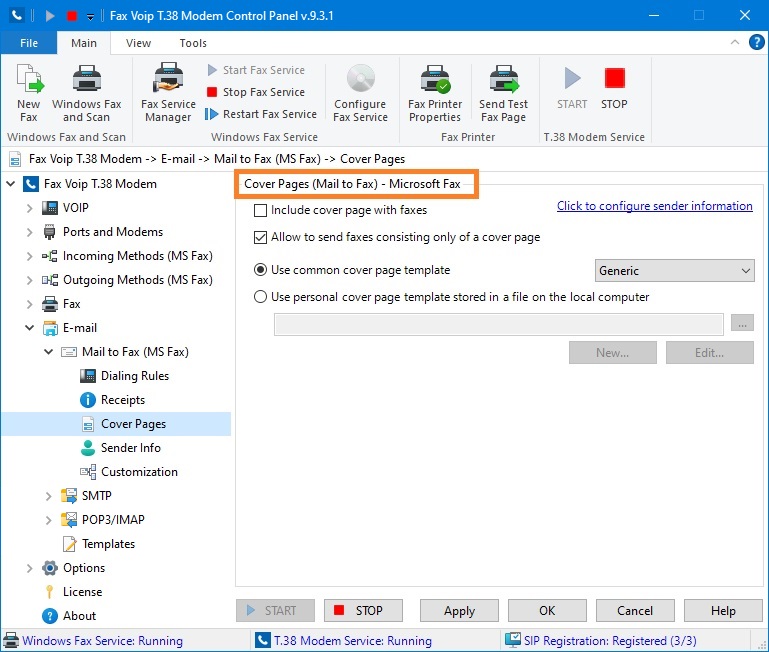Open Receipts in the tree
The height and width of the screenshot is (652, 769).
click(123, 400)
